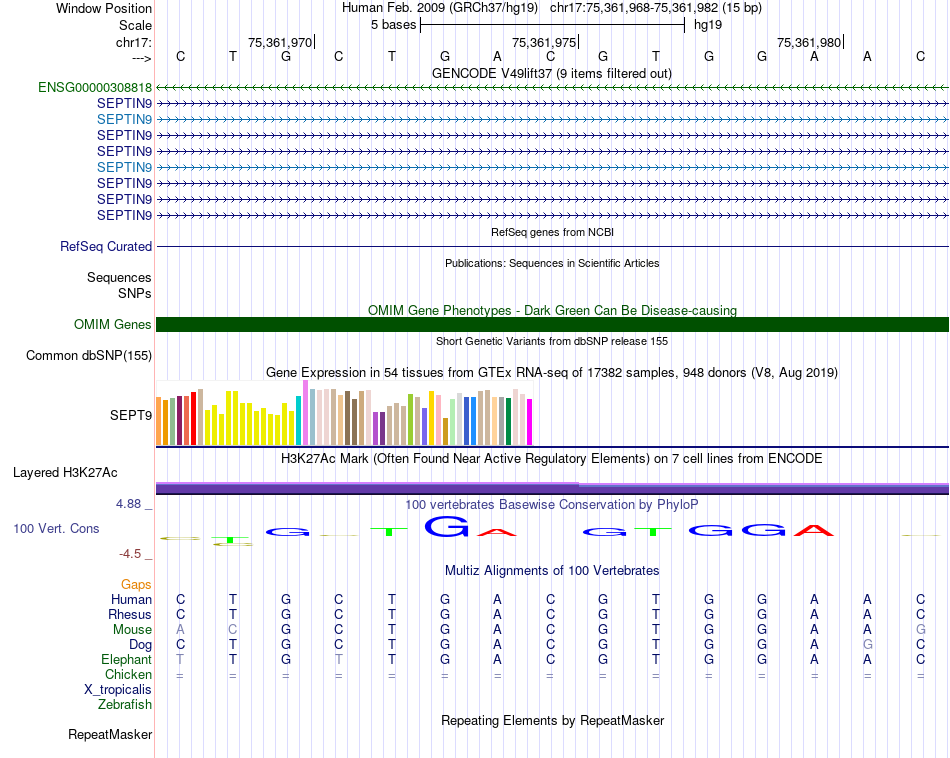Click the tallest pink bar in GTEx chart

(x=305, y=413)
